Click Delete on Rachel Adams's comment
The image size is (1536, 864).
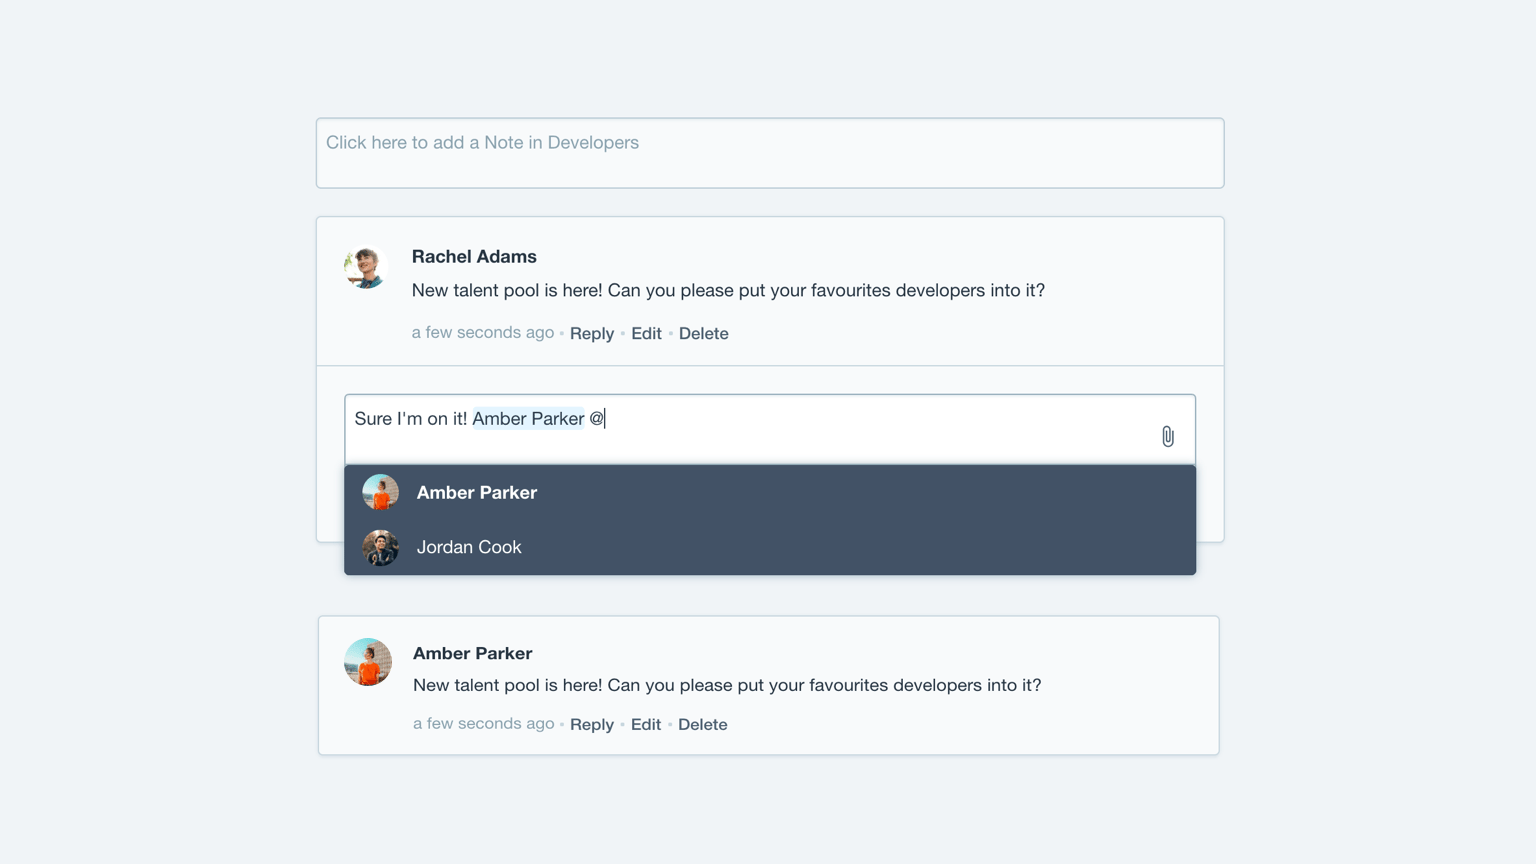[x=704, y=332]
